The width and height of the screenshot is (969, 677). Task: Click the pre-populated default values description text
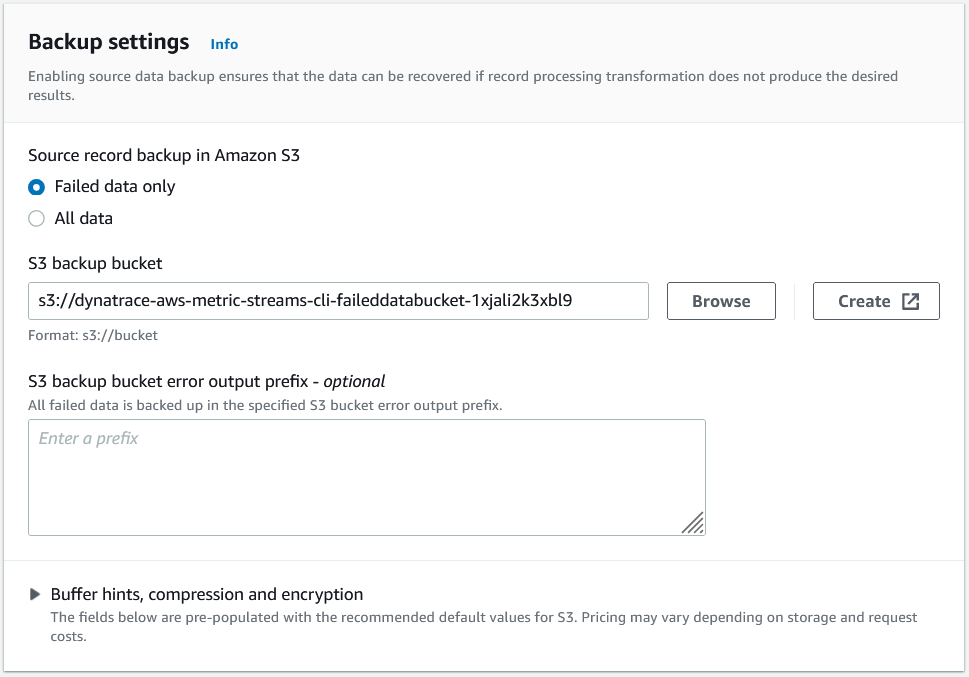tap(484, 627)
